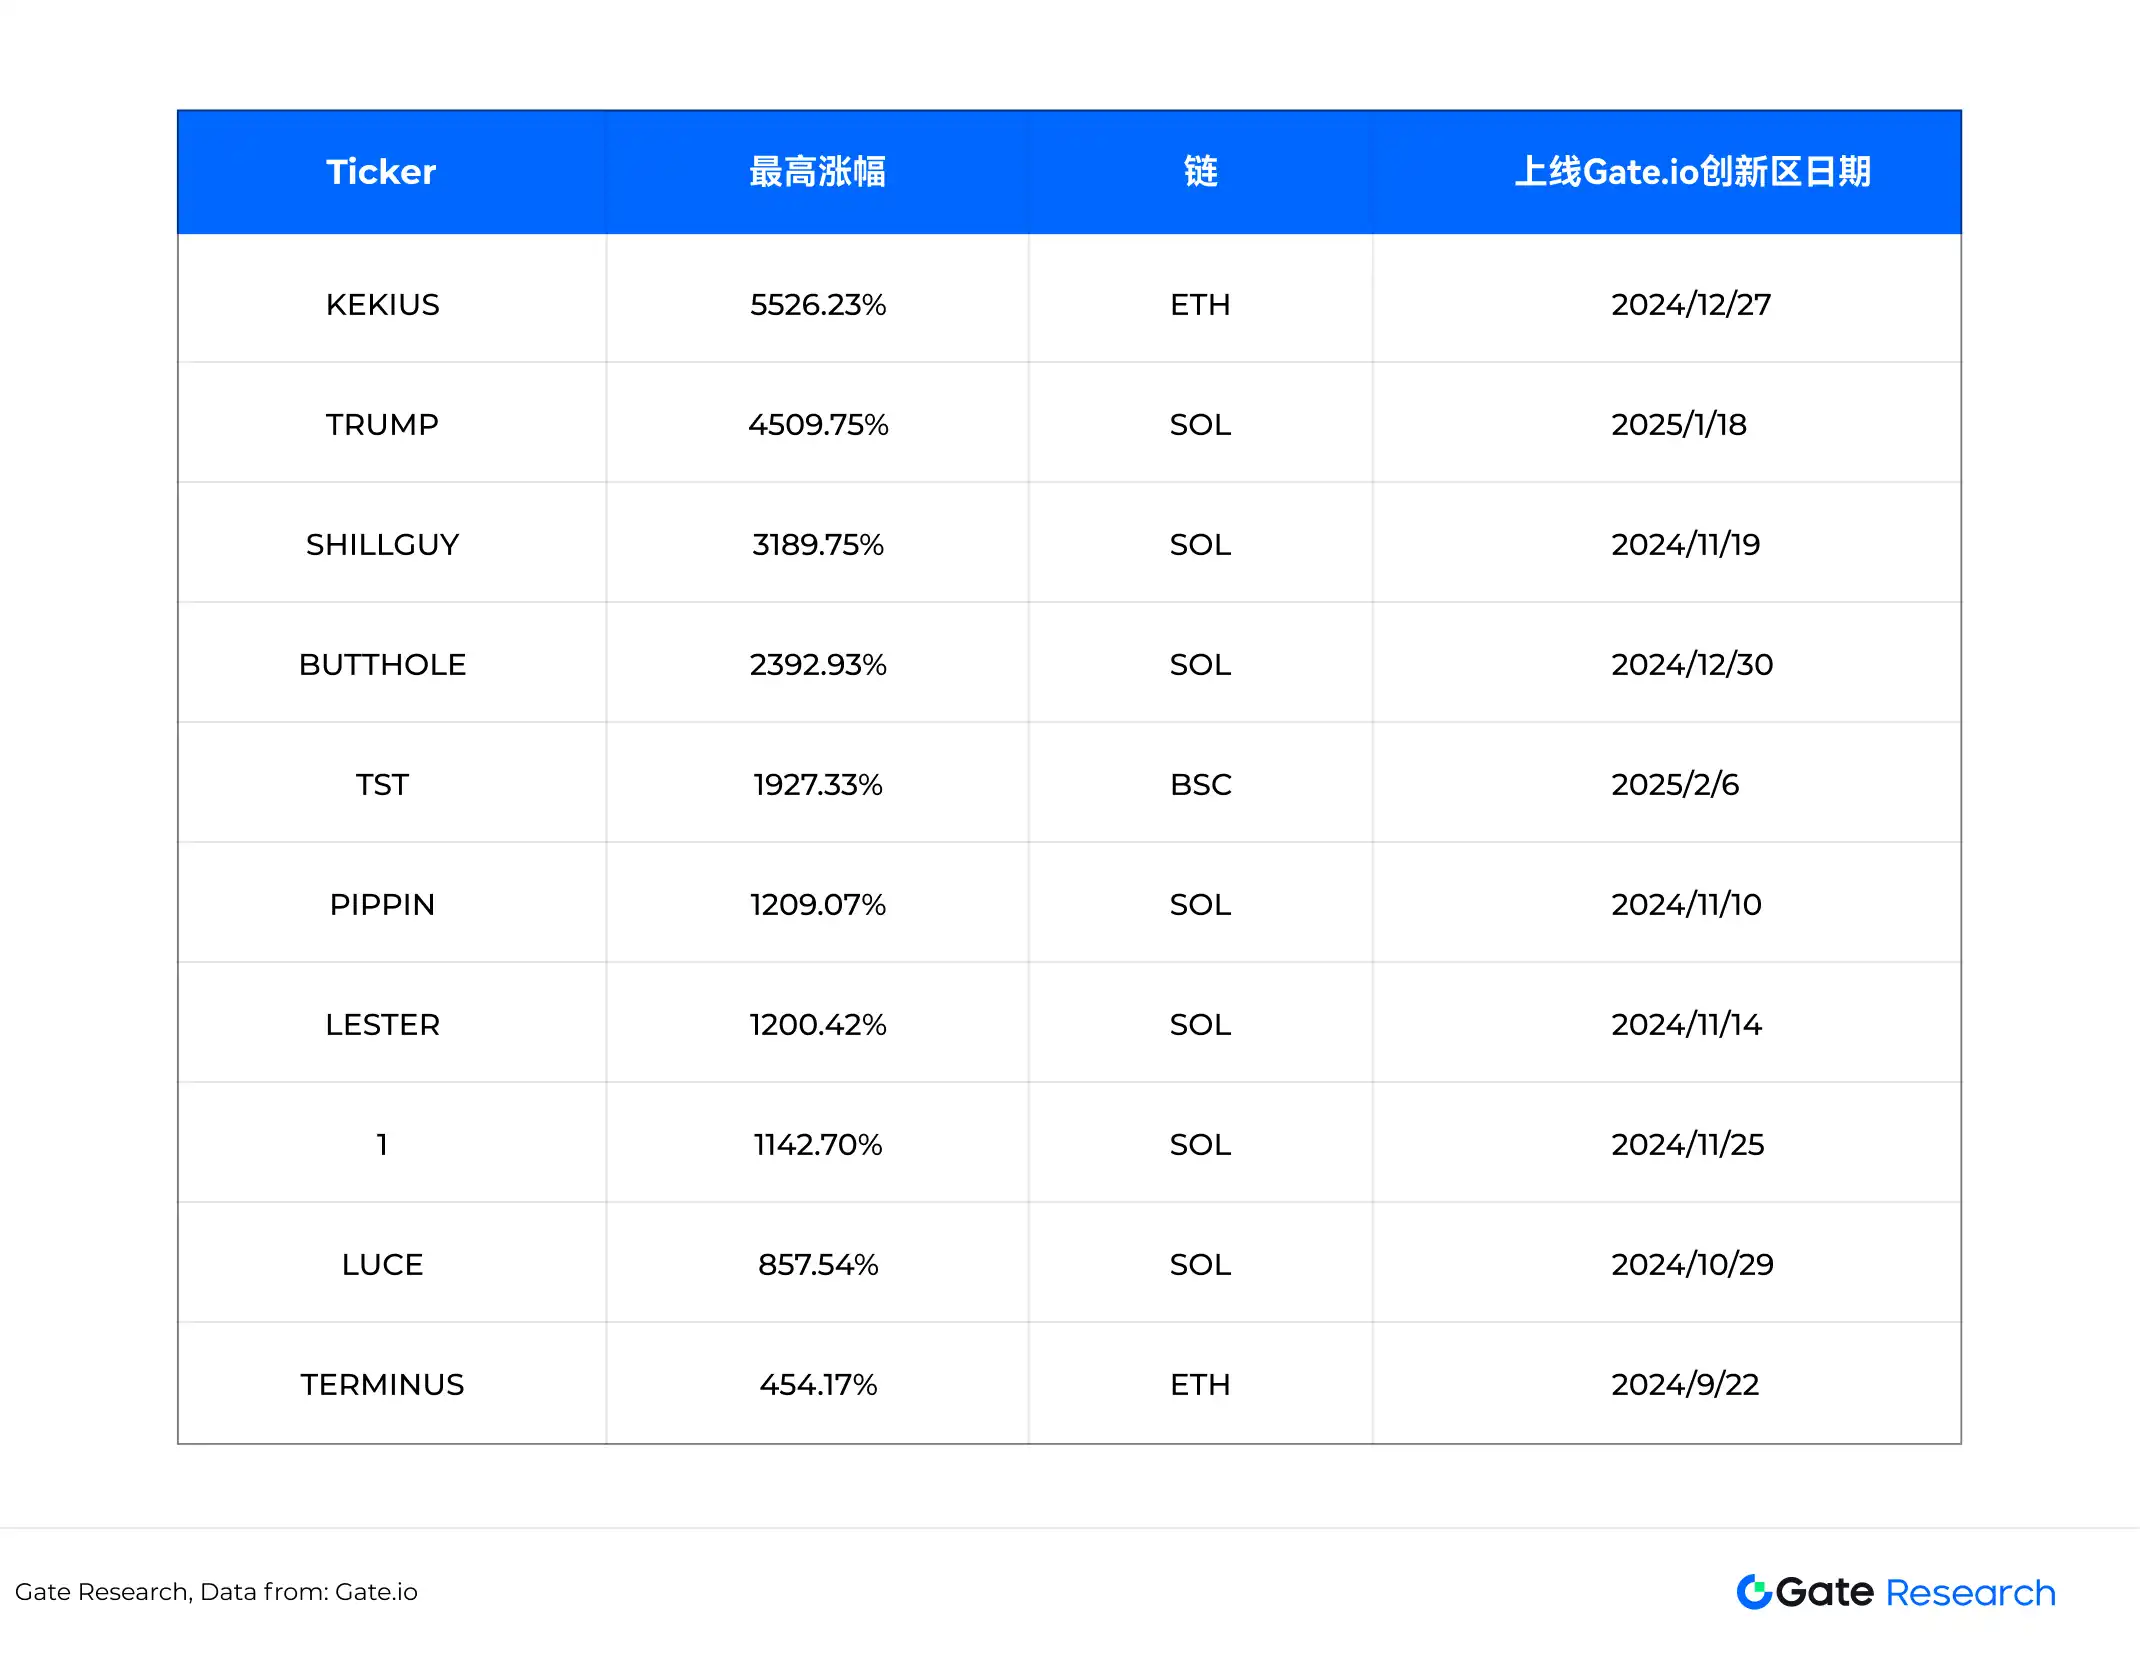This screenshot has height=1658, width=2140.
Task: Click the 最高涨幅 column header
Action: (x=817, y=172)
